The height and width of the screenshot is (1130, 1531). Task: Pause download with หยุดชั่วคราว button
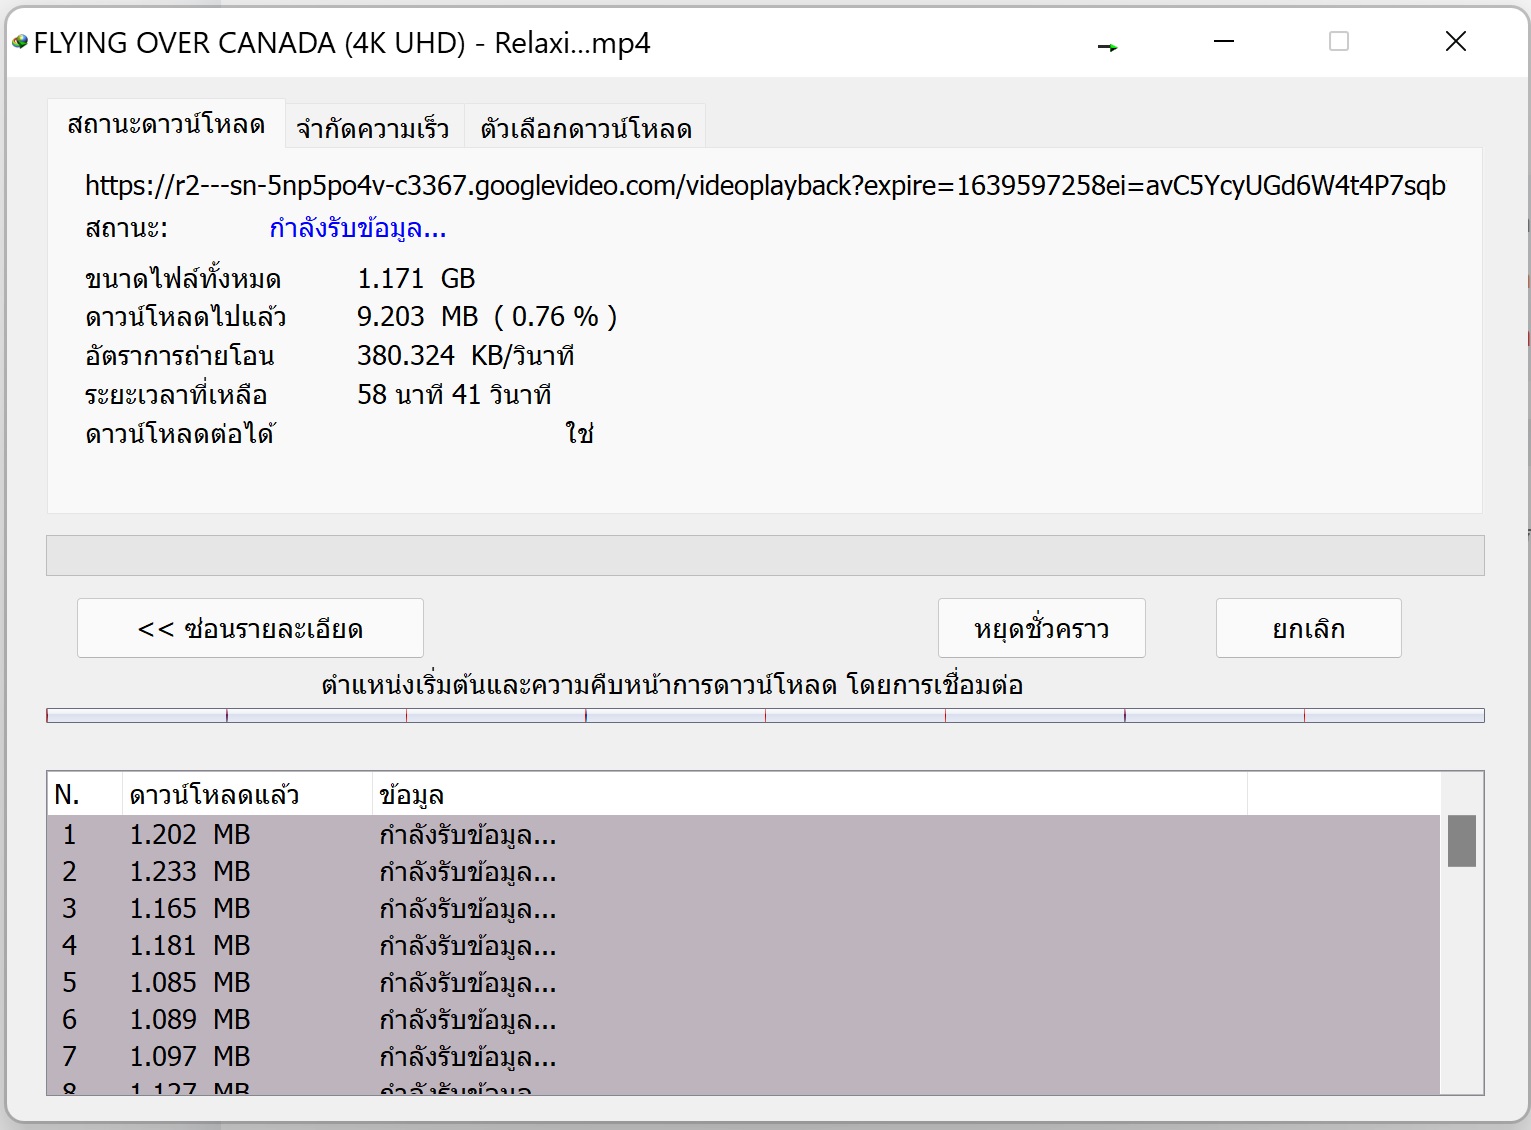click(1041, 629)
